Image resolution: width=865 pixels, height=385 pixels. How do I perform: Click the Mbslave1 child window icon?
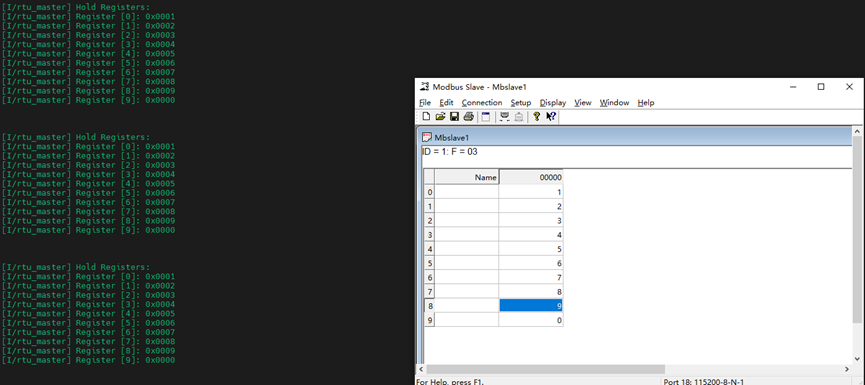427,137
